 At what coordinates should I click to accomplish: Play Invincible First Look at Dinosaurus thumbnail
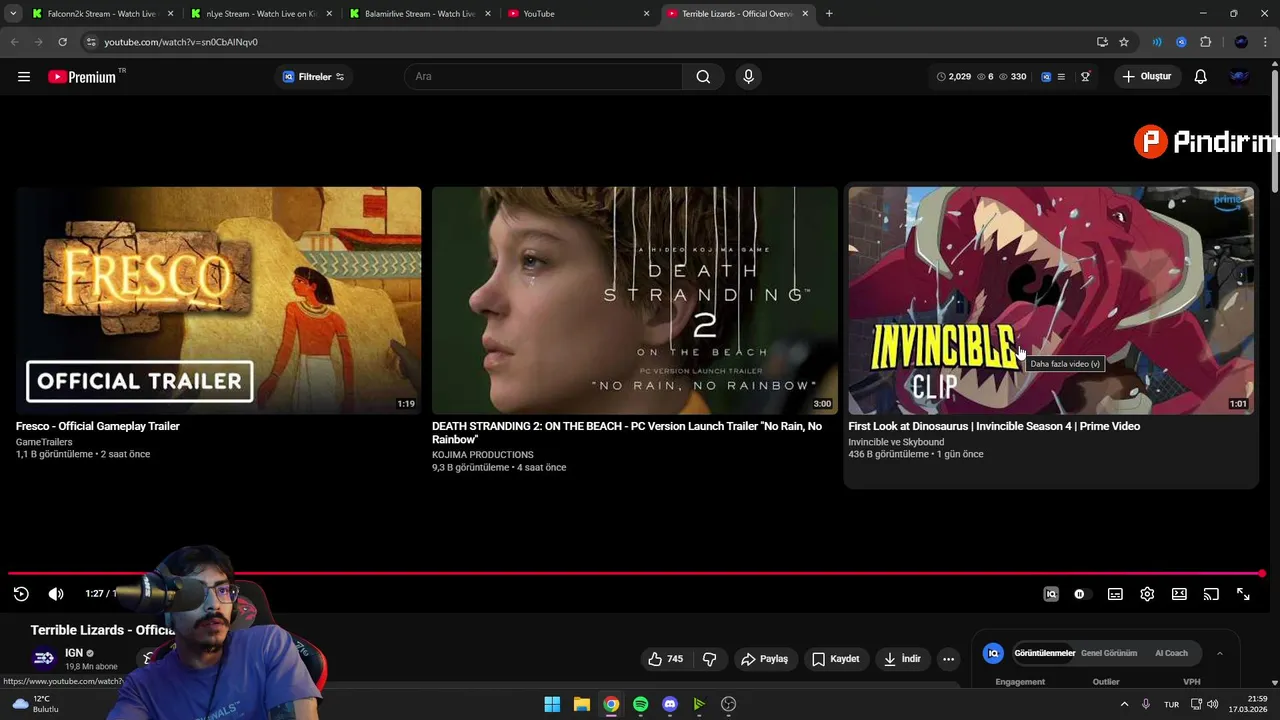pyautogui.click(x=1051, y=300)
